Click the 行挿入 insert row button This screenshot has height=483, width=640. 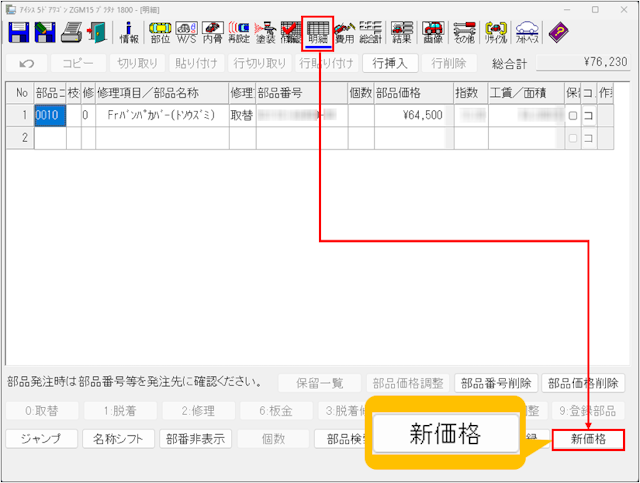point(391,63)
